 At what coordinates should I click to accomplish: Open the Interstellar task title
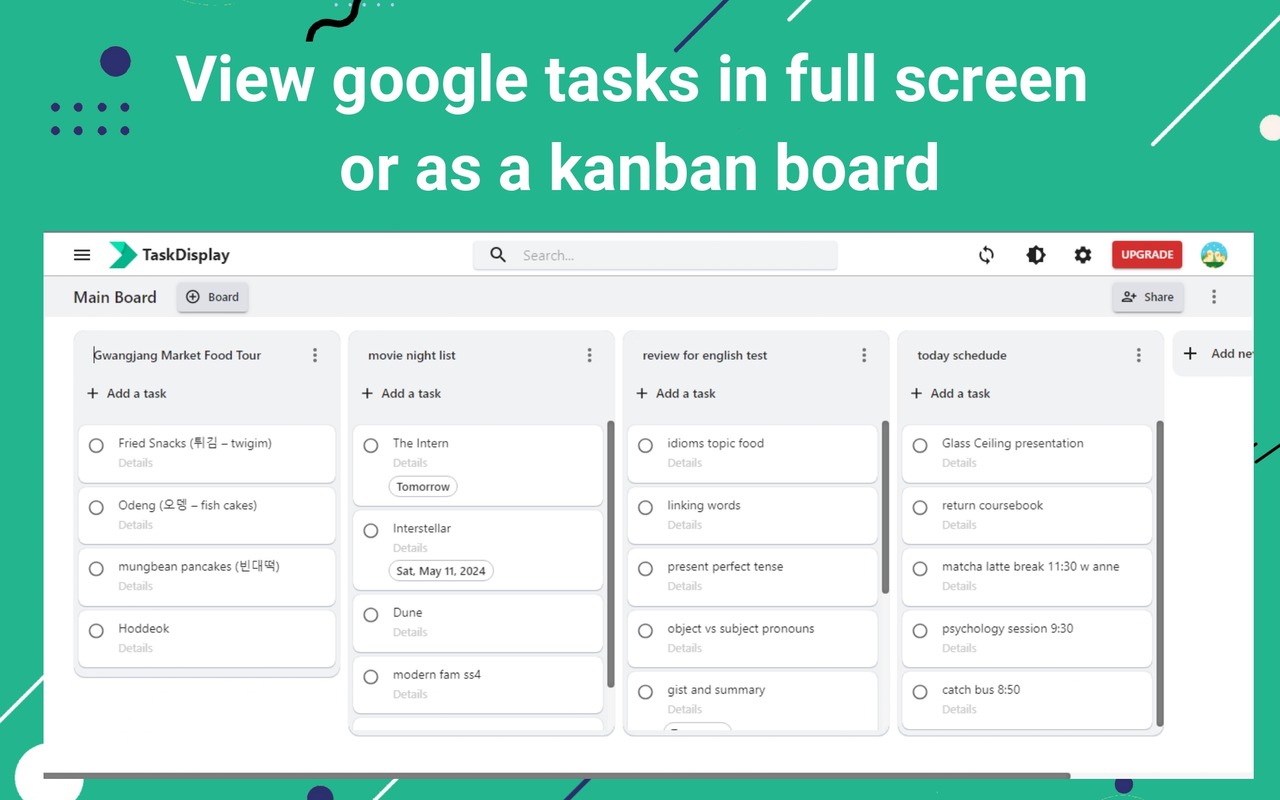[422, 528]
